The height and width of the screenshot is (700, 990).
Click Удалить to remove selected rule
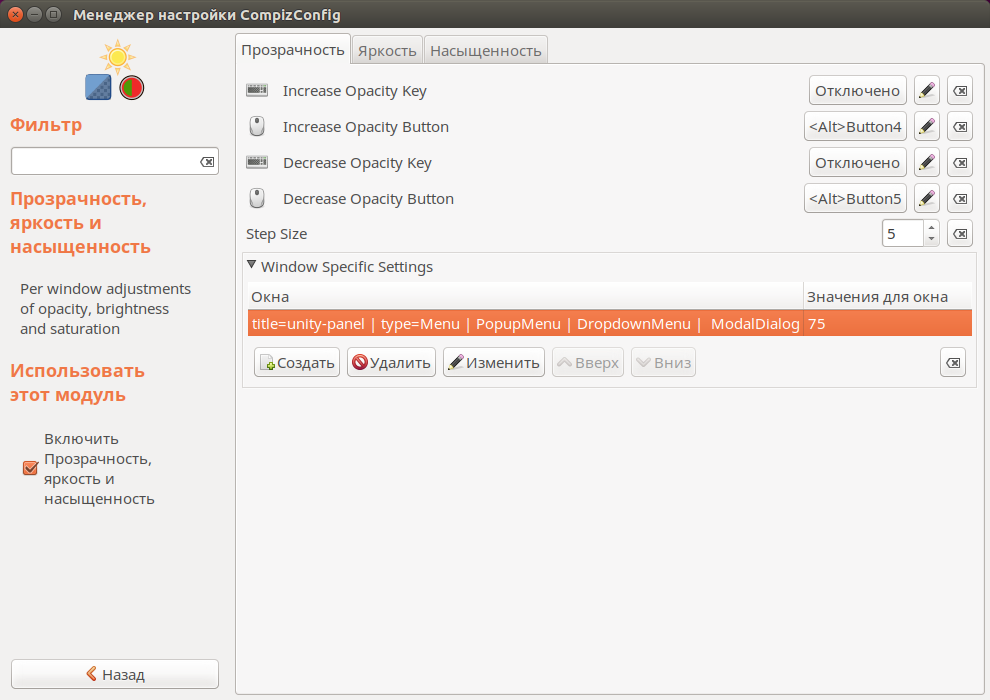pyautogui.click(x=391, y=362)
